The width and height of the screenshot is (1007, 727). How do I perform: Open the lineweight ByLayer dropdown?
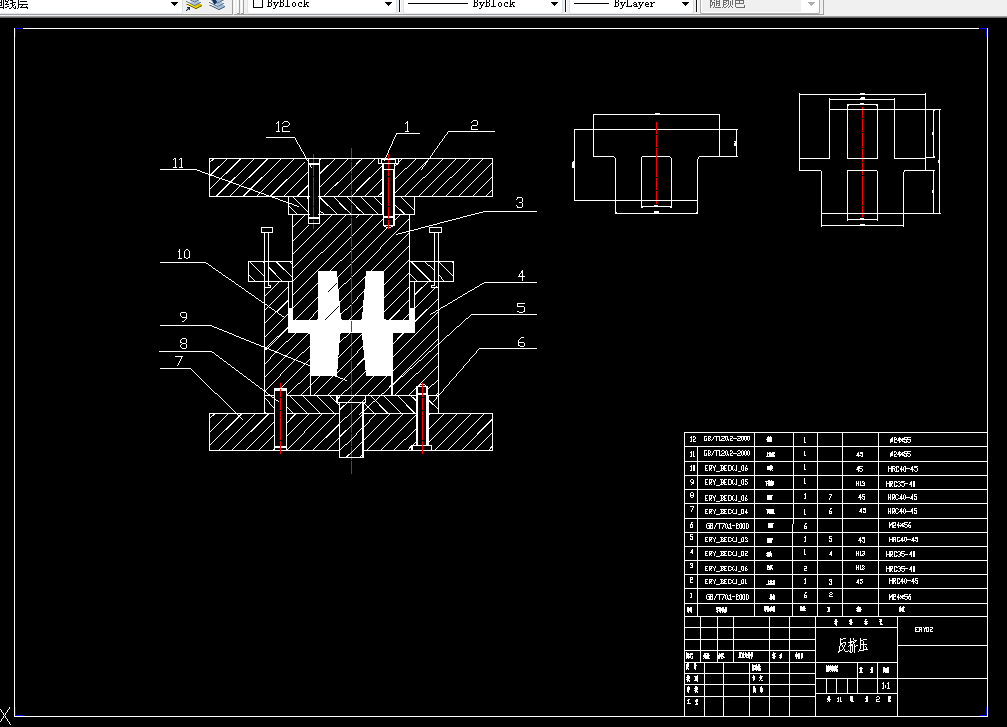tap(685, 4)
